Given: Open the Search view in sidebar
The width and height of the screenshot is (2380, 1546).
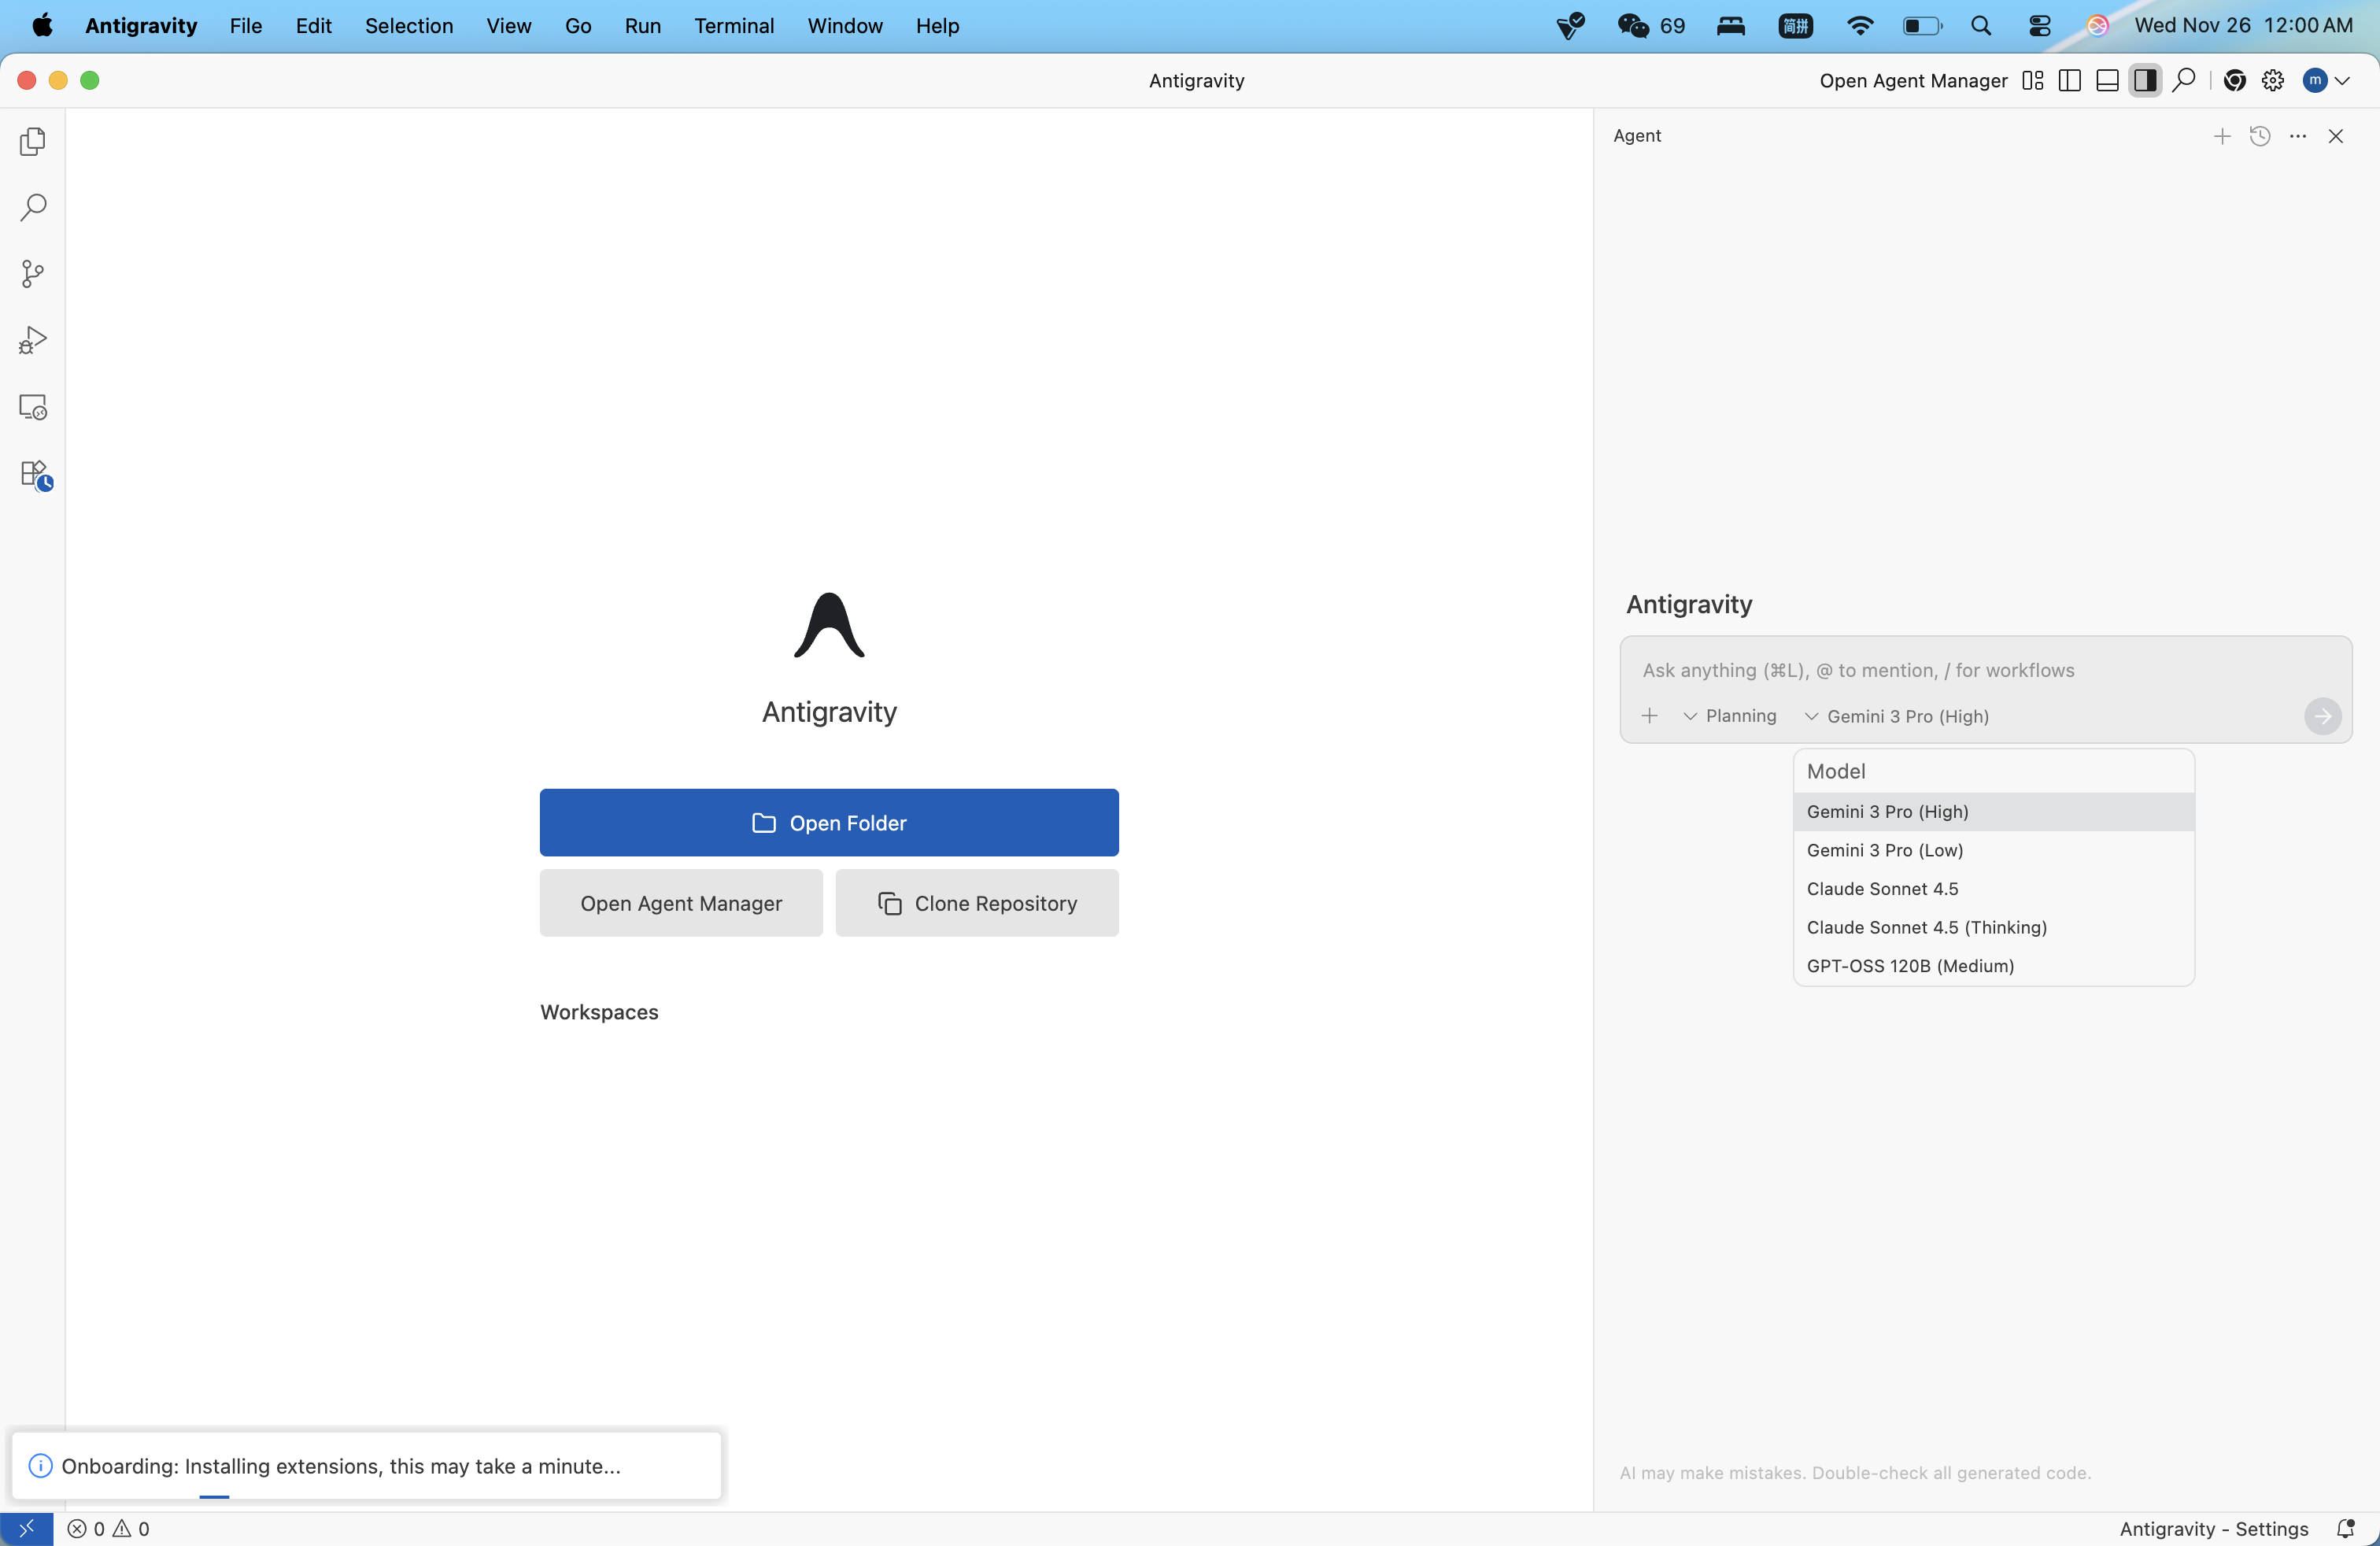Looking at the screenshot, I should 33,208.
